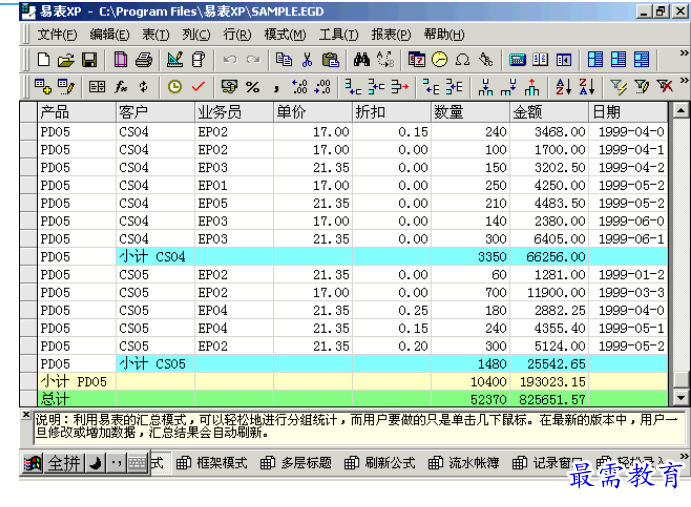Remove filter with the red X funnel icon

point(665,87)
